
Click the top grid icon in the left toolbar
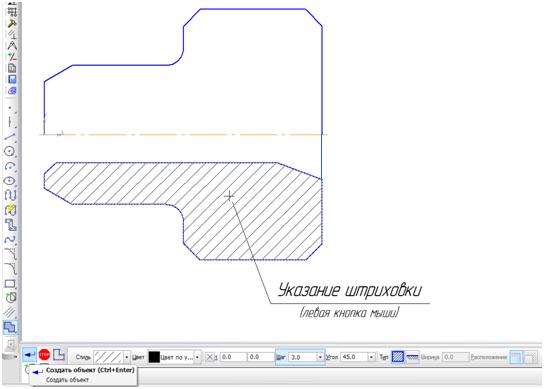click(x=12, y=12)
